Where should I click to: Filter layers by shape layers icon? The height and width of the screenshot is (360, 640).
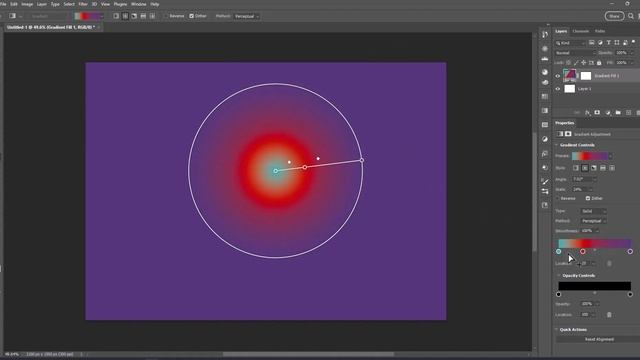(x=617, y=42)
